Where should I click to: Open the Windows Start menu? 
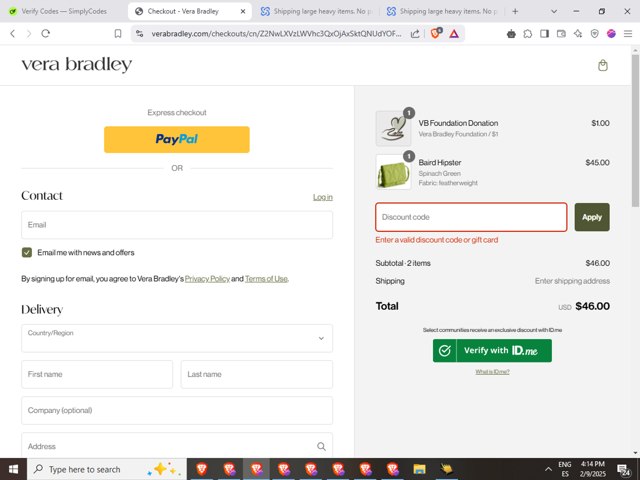pos(12,469)
